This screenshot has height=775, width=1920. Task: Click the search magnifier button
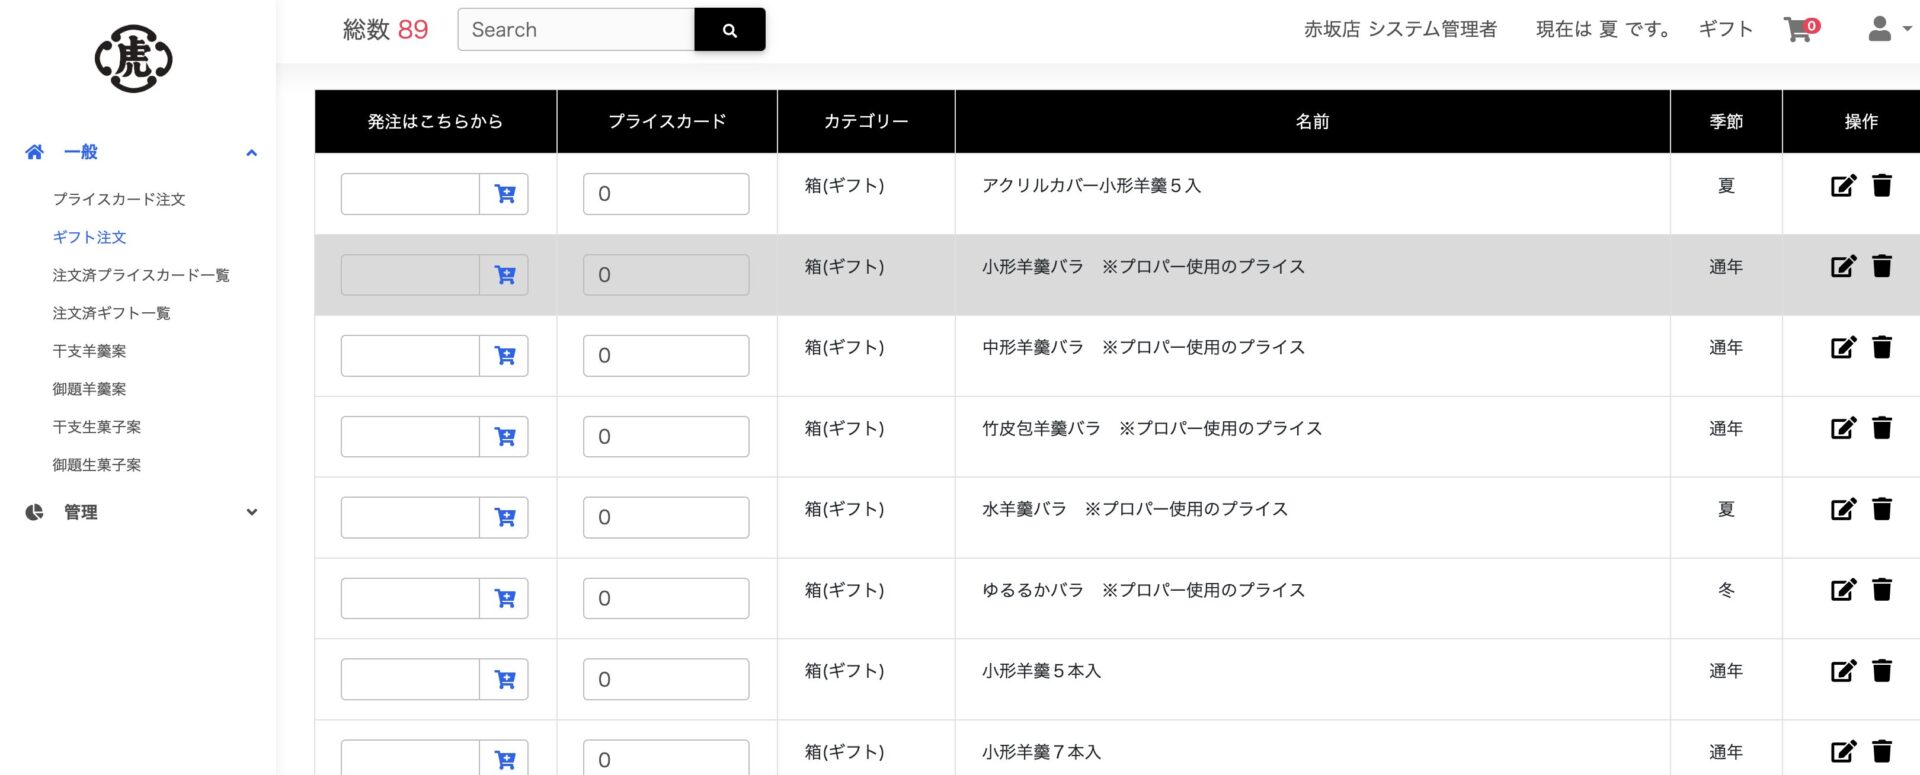pyautogui.click(x=729, y=29)
